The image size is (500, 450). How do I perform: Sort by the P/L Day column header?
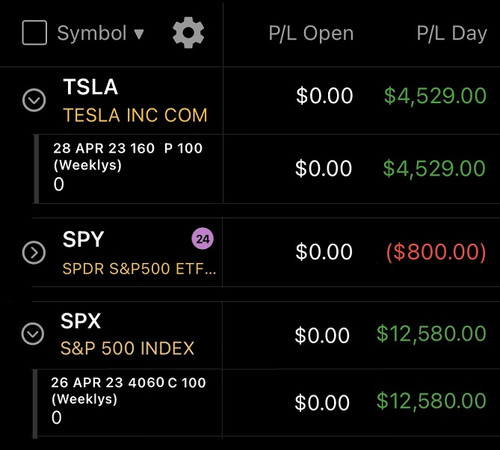tap(452, 33)
